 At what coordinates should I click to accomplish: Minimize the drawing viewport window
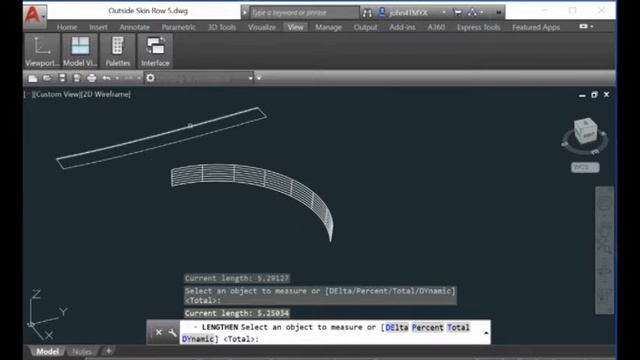[582, 95]
